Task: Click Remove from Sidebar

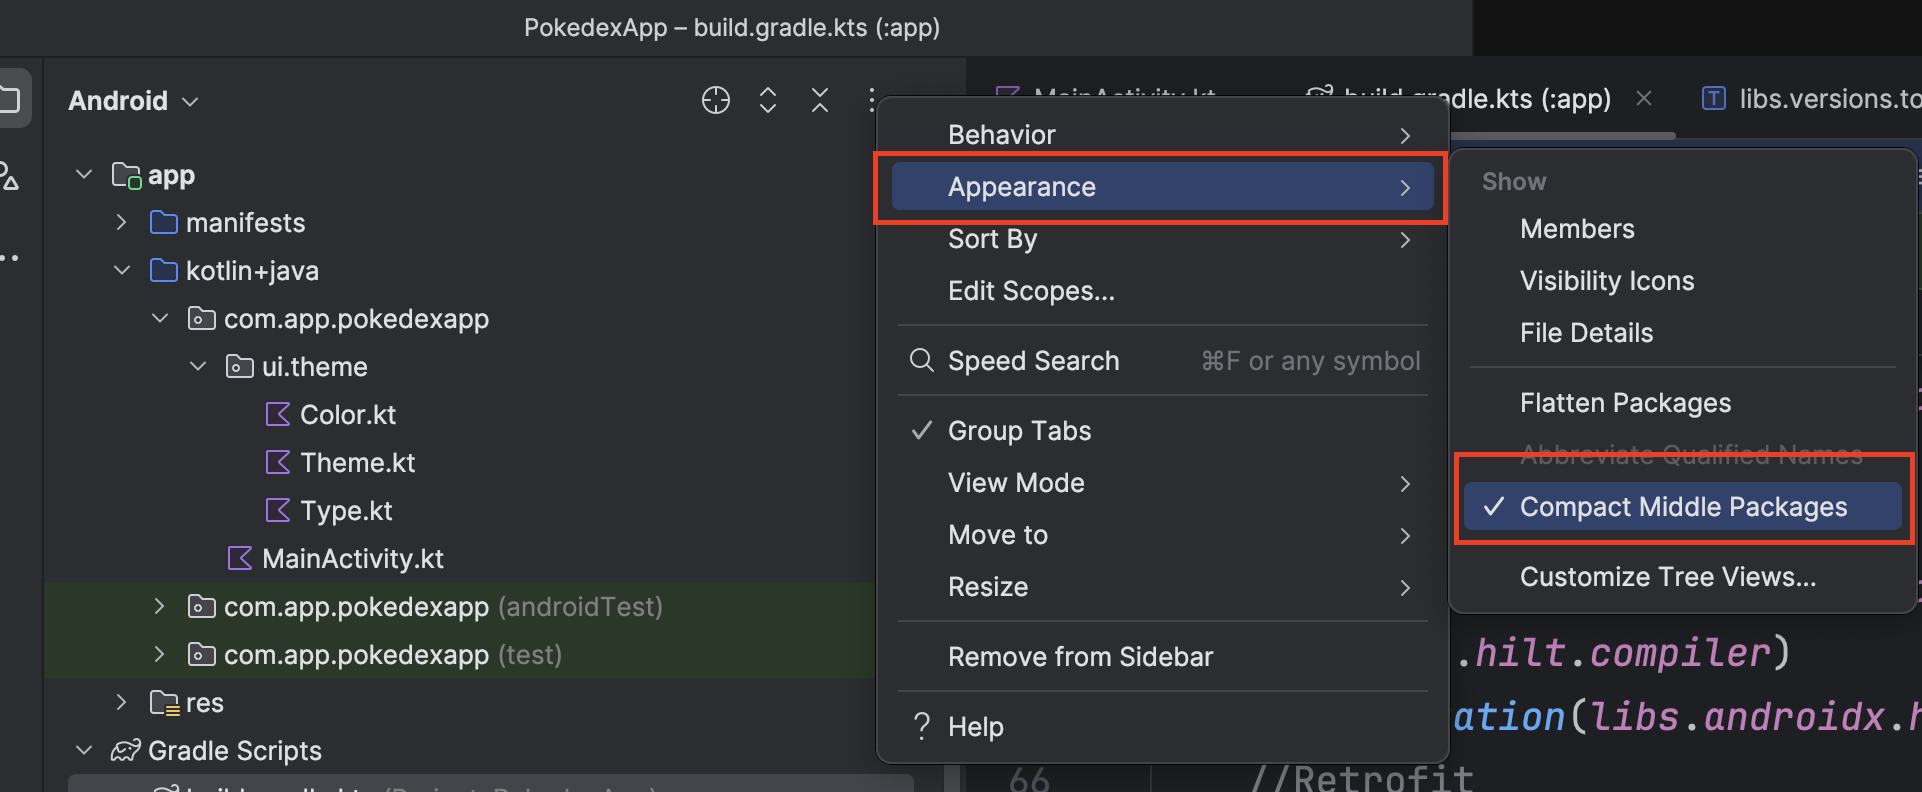Action: [x=1080, y=657]
